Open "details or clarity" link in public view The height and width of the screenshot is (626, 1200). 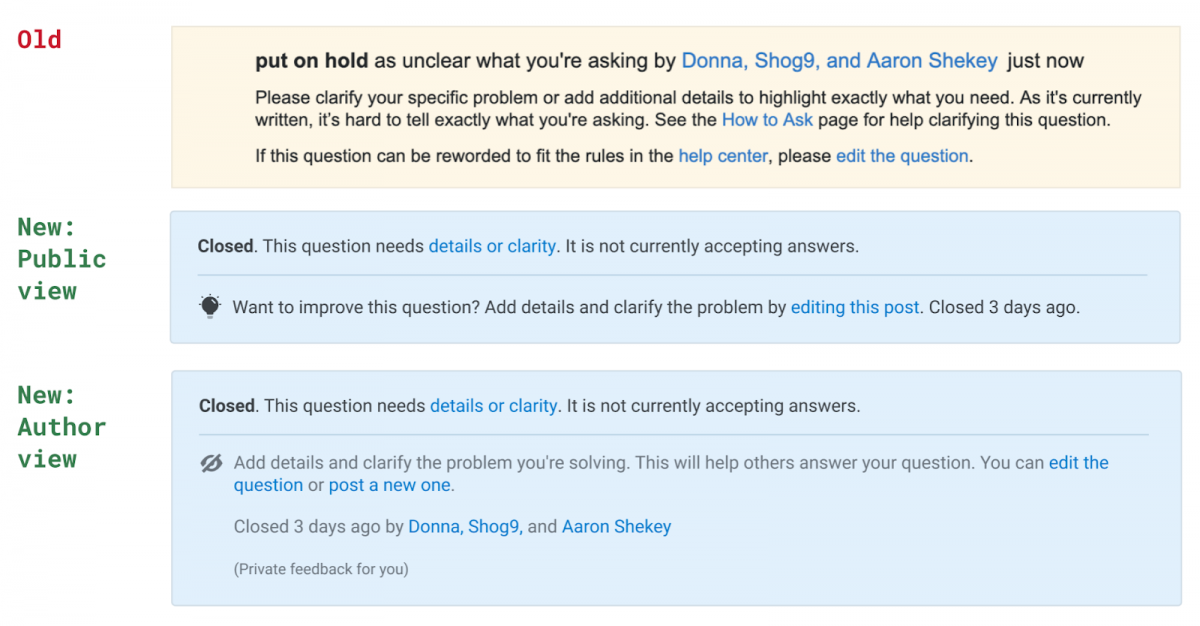492,246
